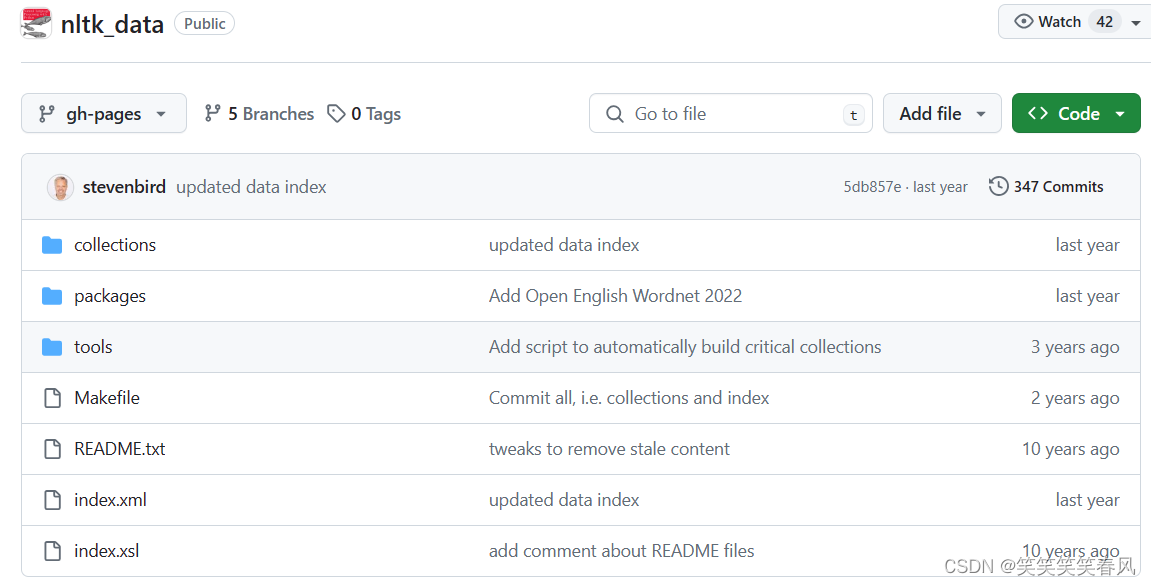Click the packages folder icon
1151x585 pixels.
[x=52, y=296]
